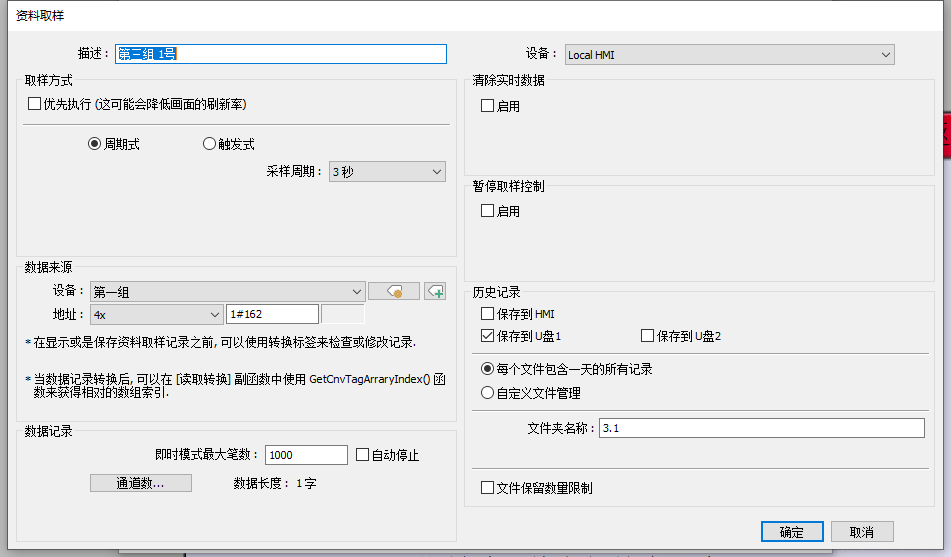Click the 1#162 address input field
This screenshot has width=951, height=557.
pos(272,314)
